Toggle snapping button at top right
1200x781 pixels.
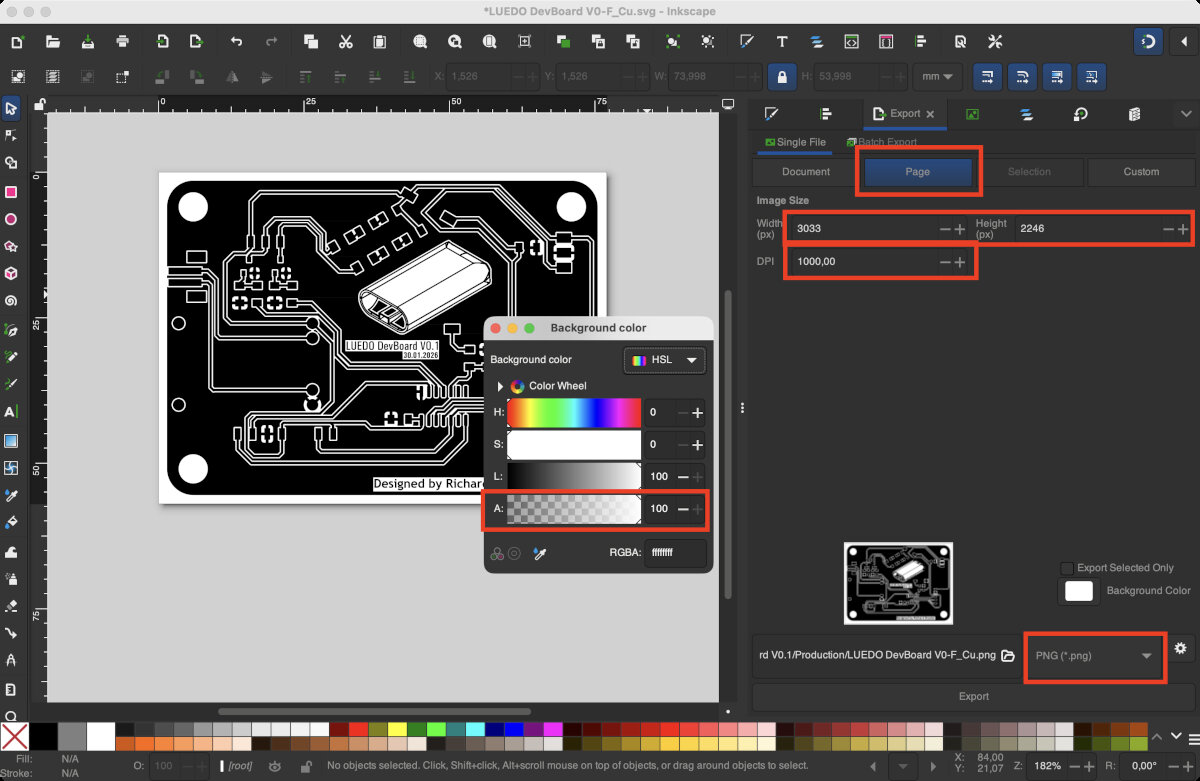point(1147,42)
